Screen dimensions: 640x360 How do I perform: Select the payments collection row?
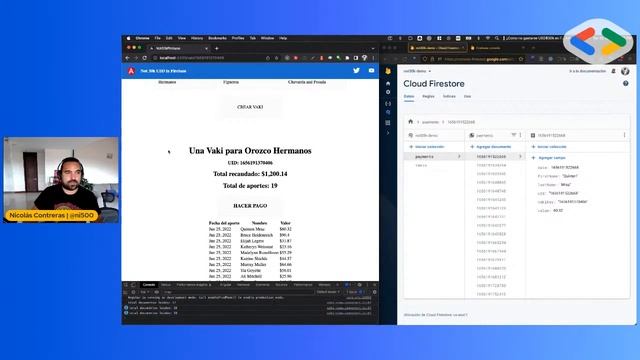(x=434, y=156)
